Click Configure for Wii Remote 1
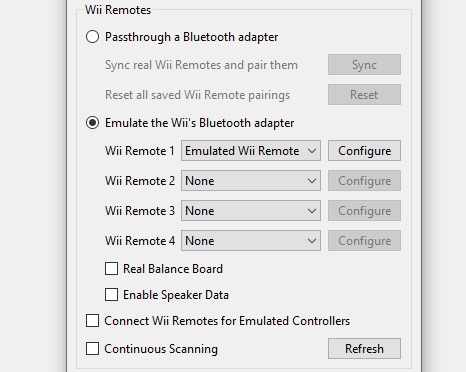Screen dimensions: 466x372 [x=364, y=151]
